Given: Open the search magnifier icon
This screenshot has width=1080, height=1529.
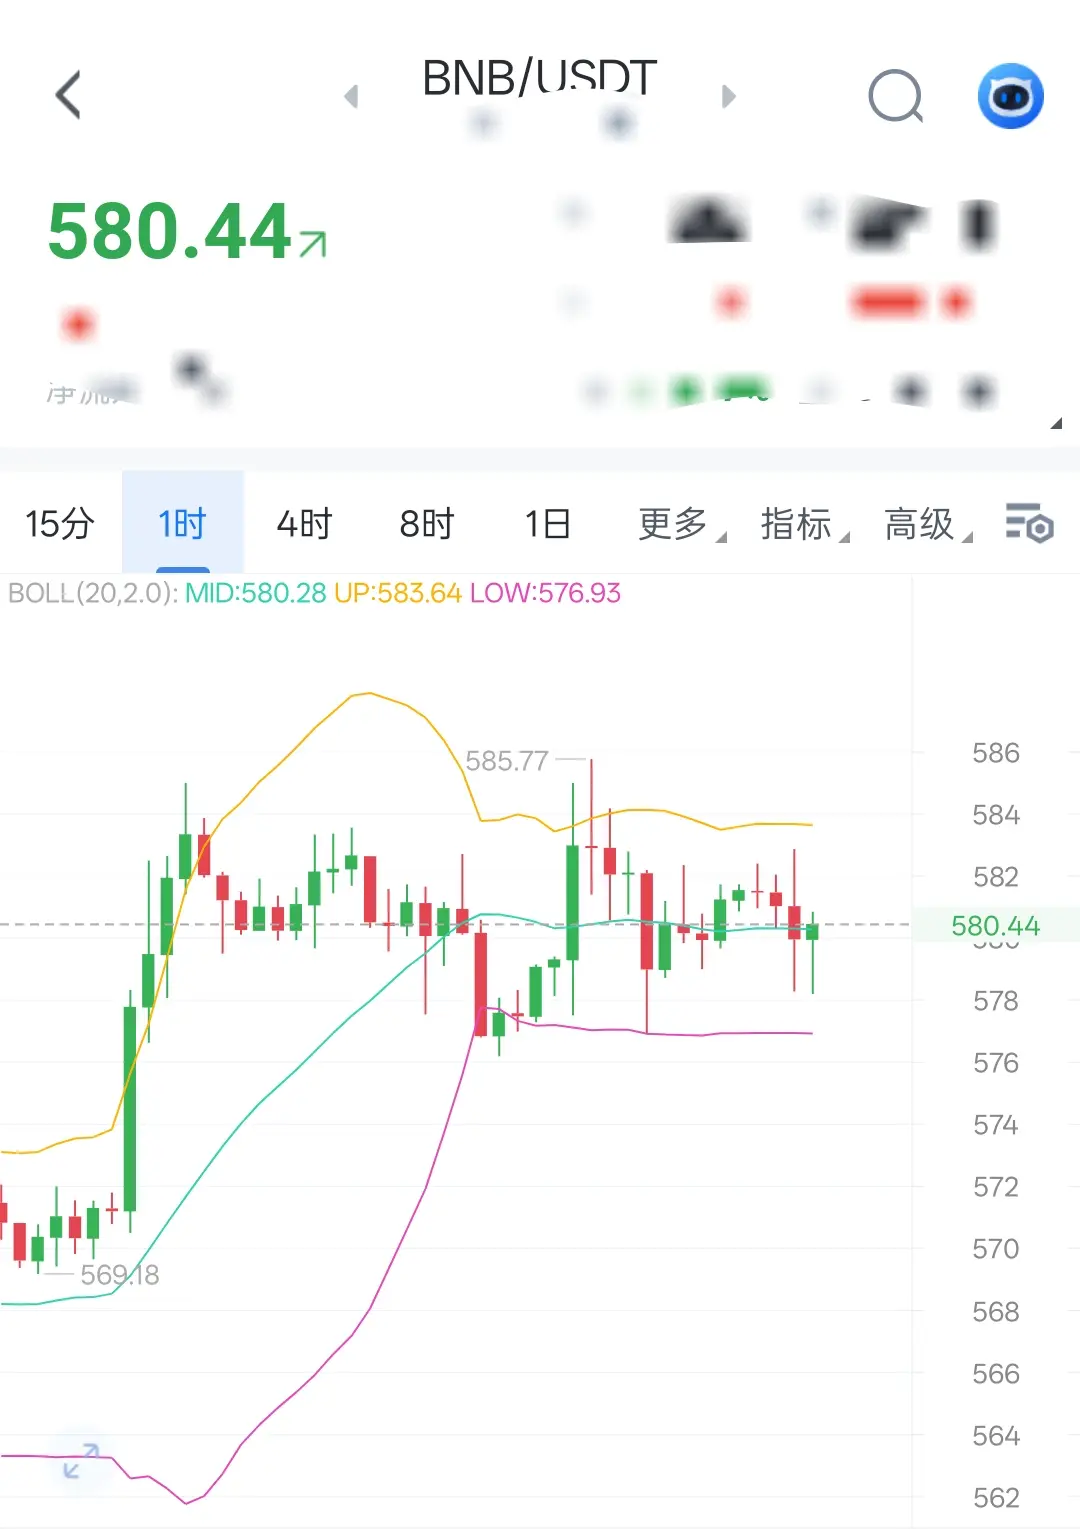Looking at the screenshot, I should [x=896, y=96].
